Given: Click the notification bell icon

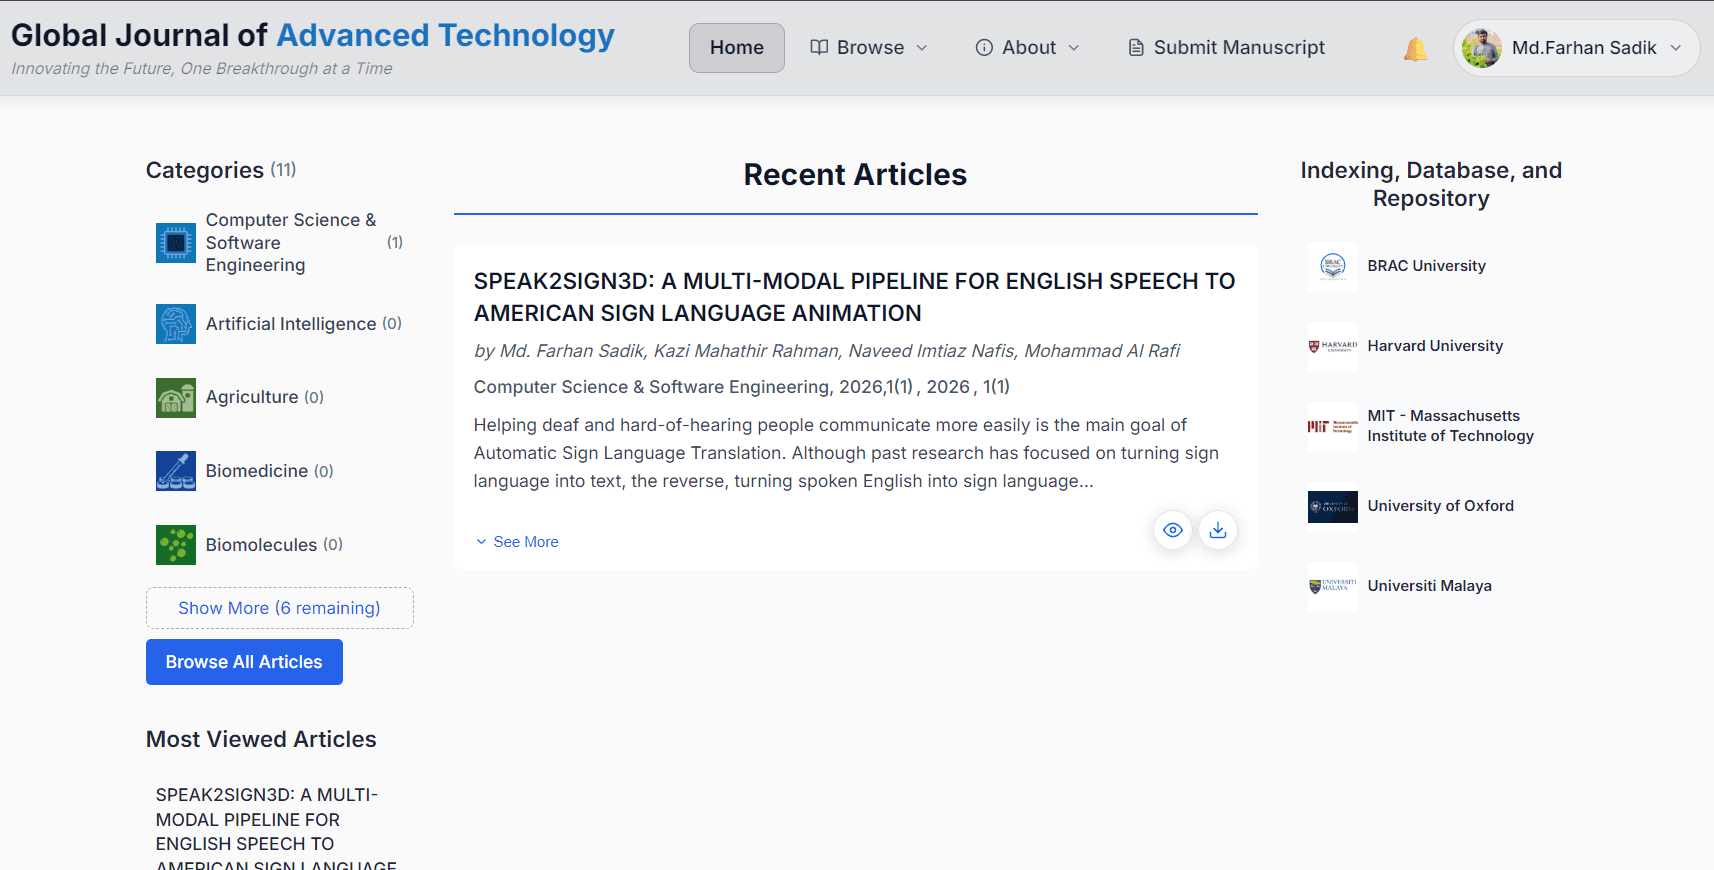Looking at the screenshot, I should point(1415,49).
